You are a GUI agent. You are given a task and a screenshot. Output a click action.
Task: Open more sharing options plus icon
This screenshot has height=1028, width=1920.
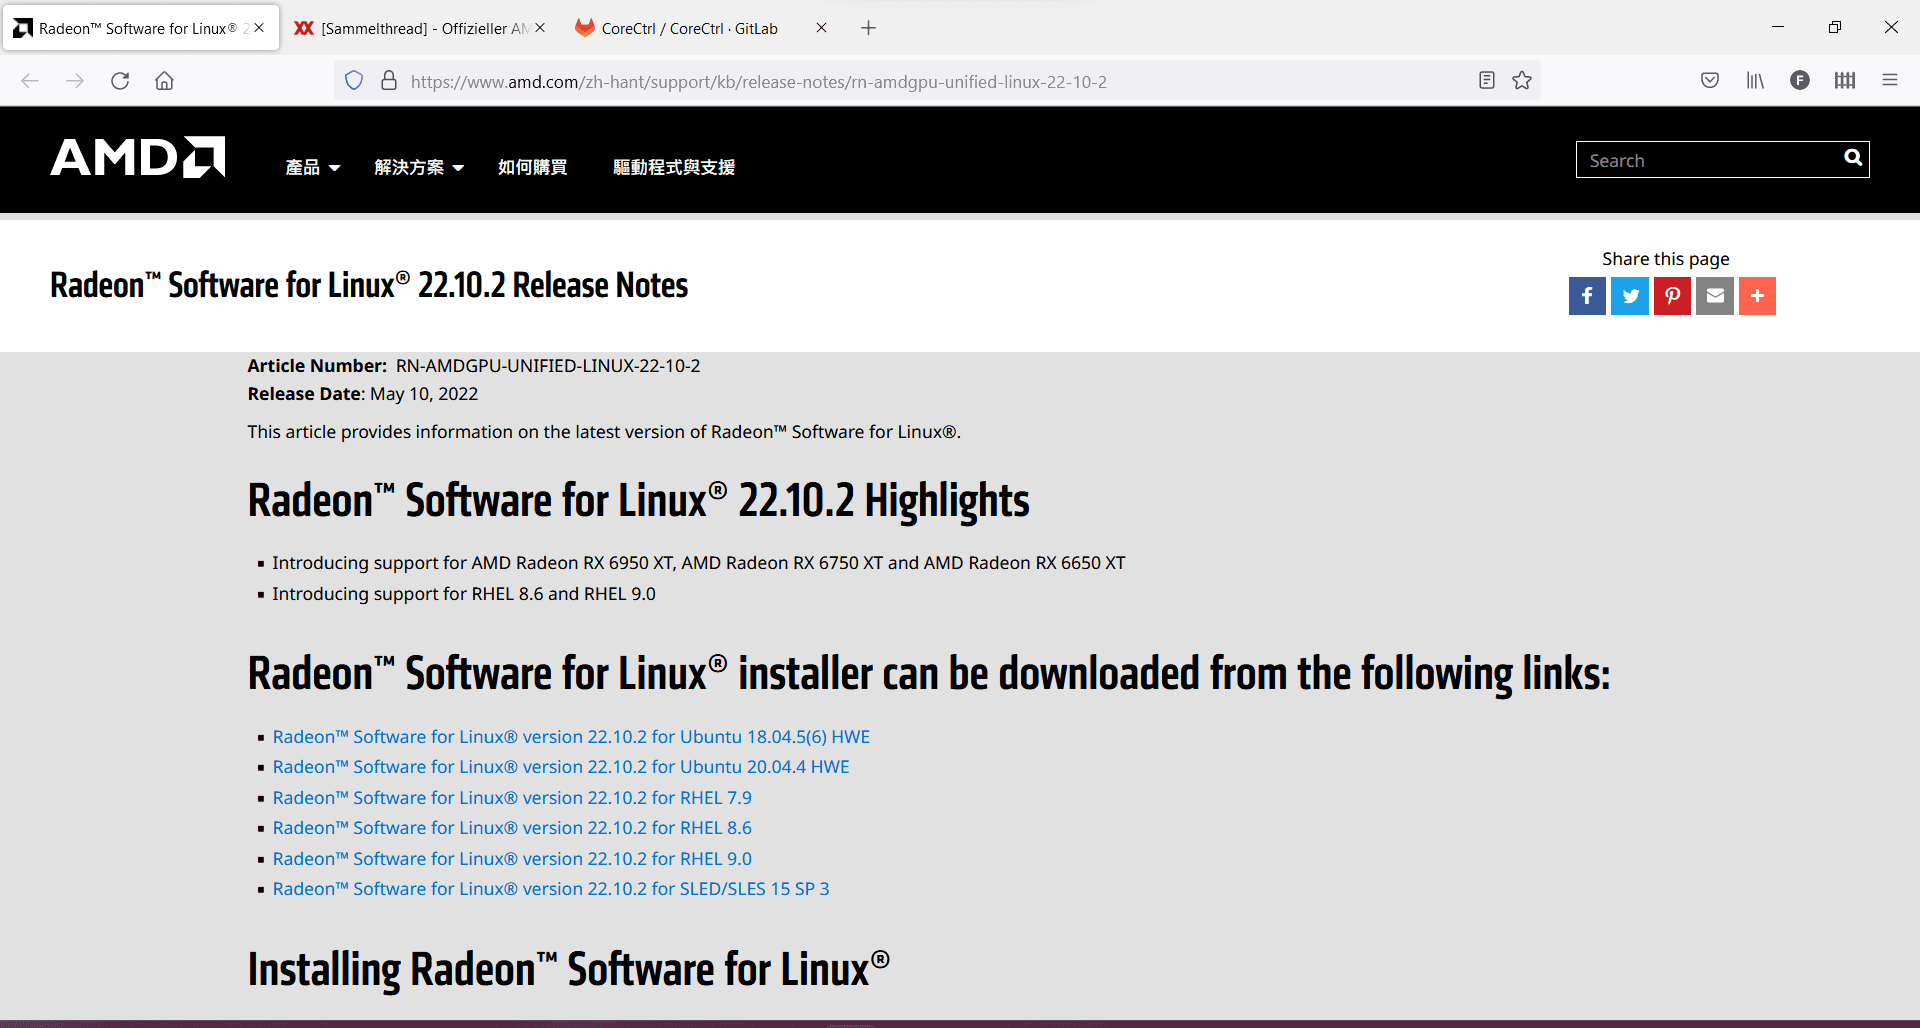click(1757, 296)
